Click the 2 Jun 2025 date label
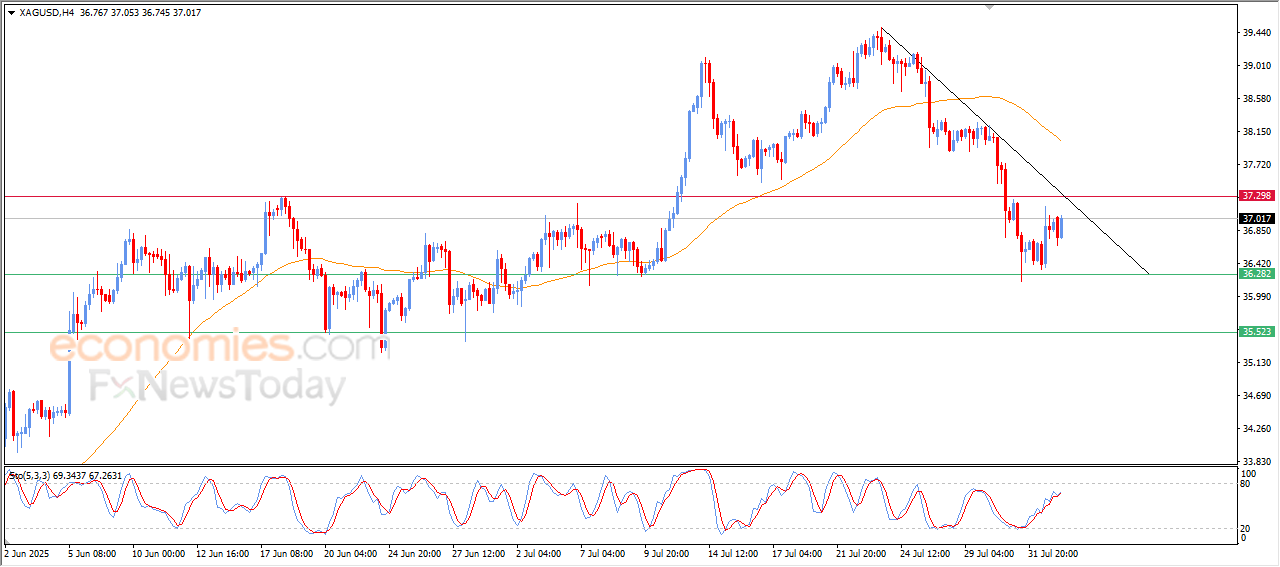Image resolution: width=1280 pixels, height=567 pixels. [x=28, y=552]
